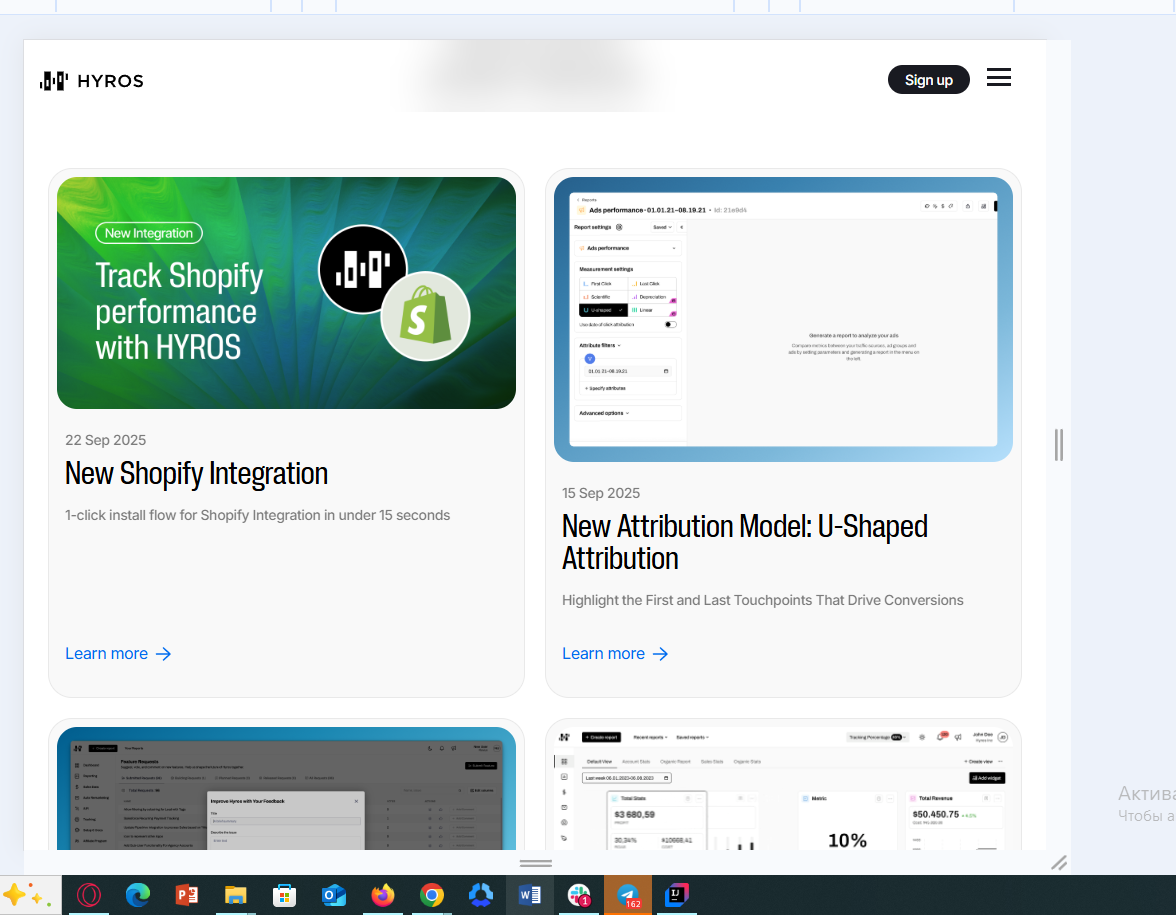Image resolution: width=1176 pixels, height=915 pixels.
Task: Grab the vertical resize handle right of the page
Action: (x=1058, y=445)
